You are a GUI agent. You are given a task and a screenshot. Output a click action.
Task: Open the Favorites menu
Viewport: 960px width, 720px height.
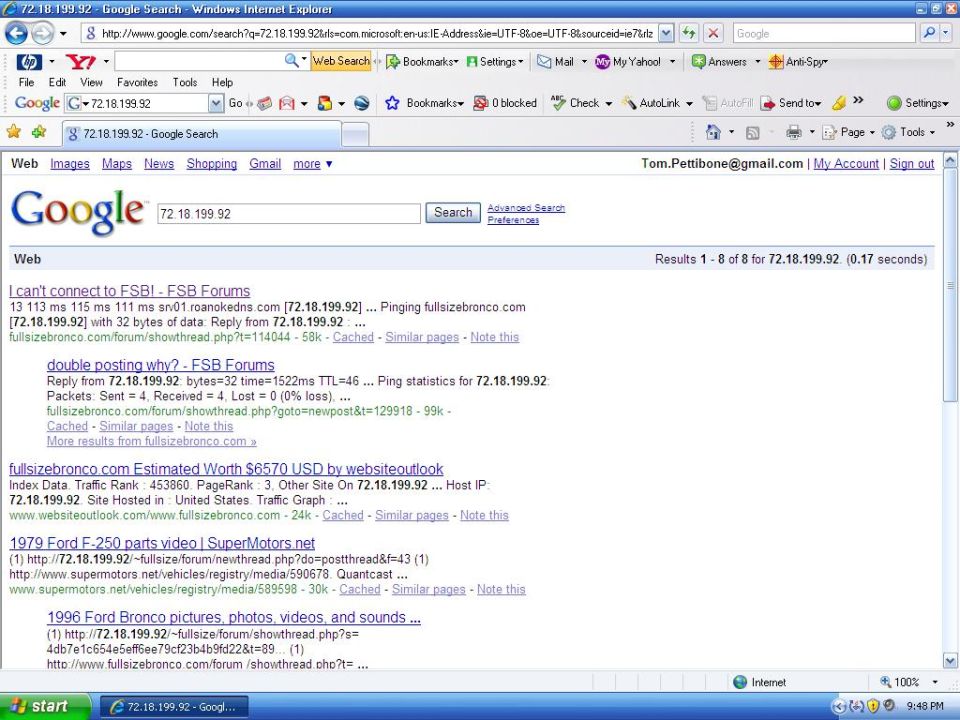click(x=137, y=82)
